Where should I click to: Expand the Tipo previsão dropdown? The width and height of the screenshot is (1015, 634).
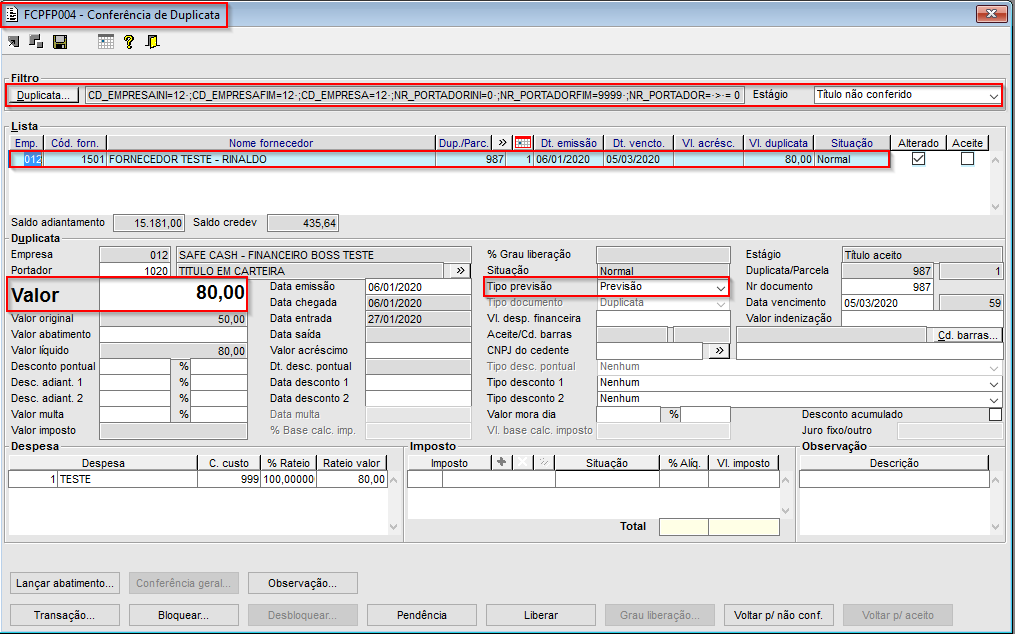tap(720, 287)
